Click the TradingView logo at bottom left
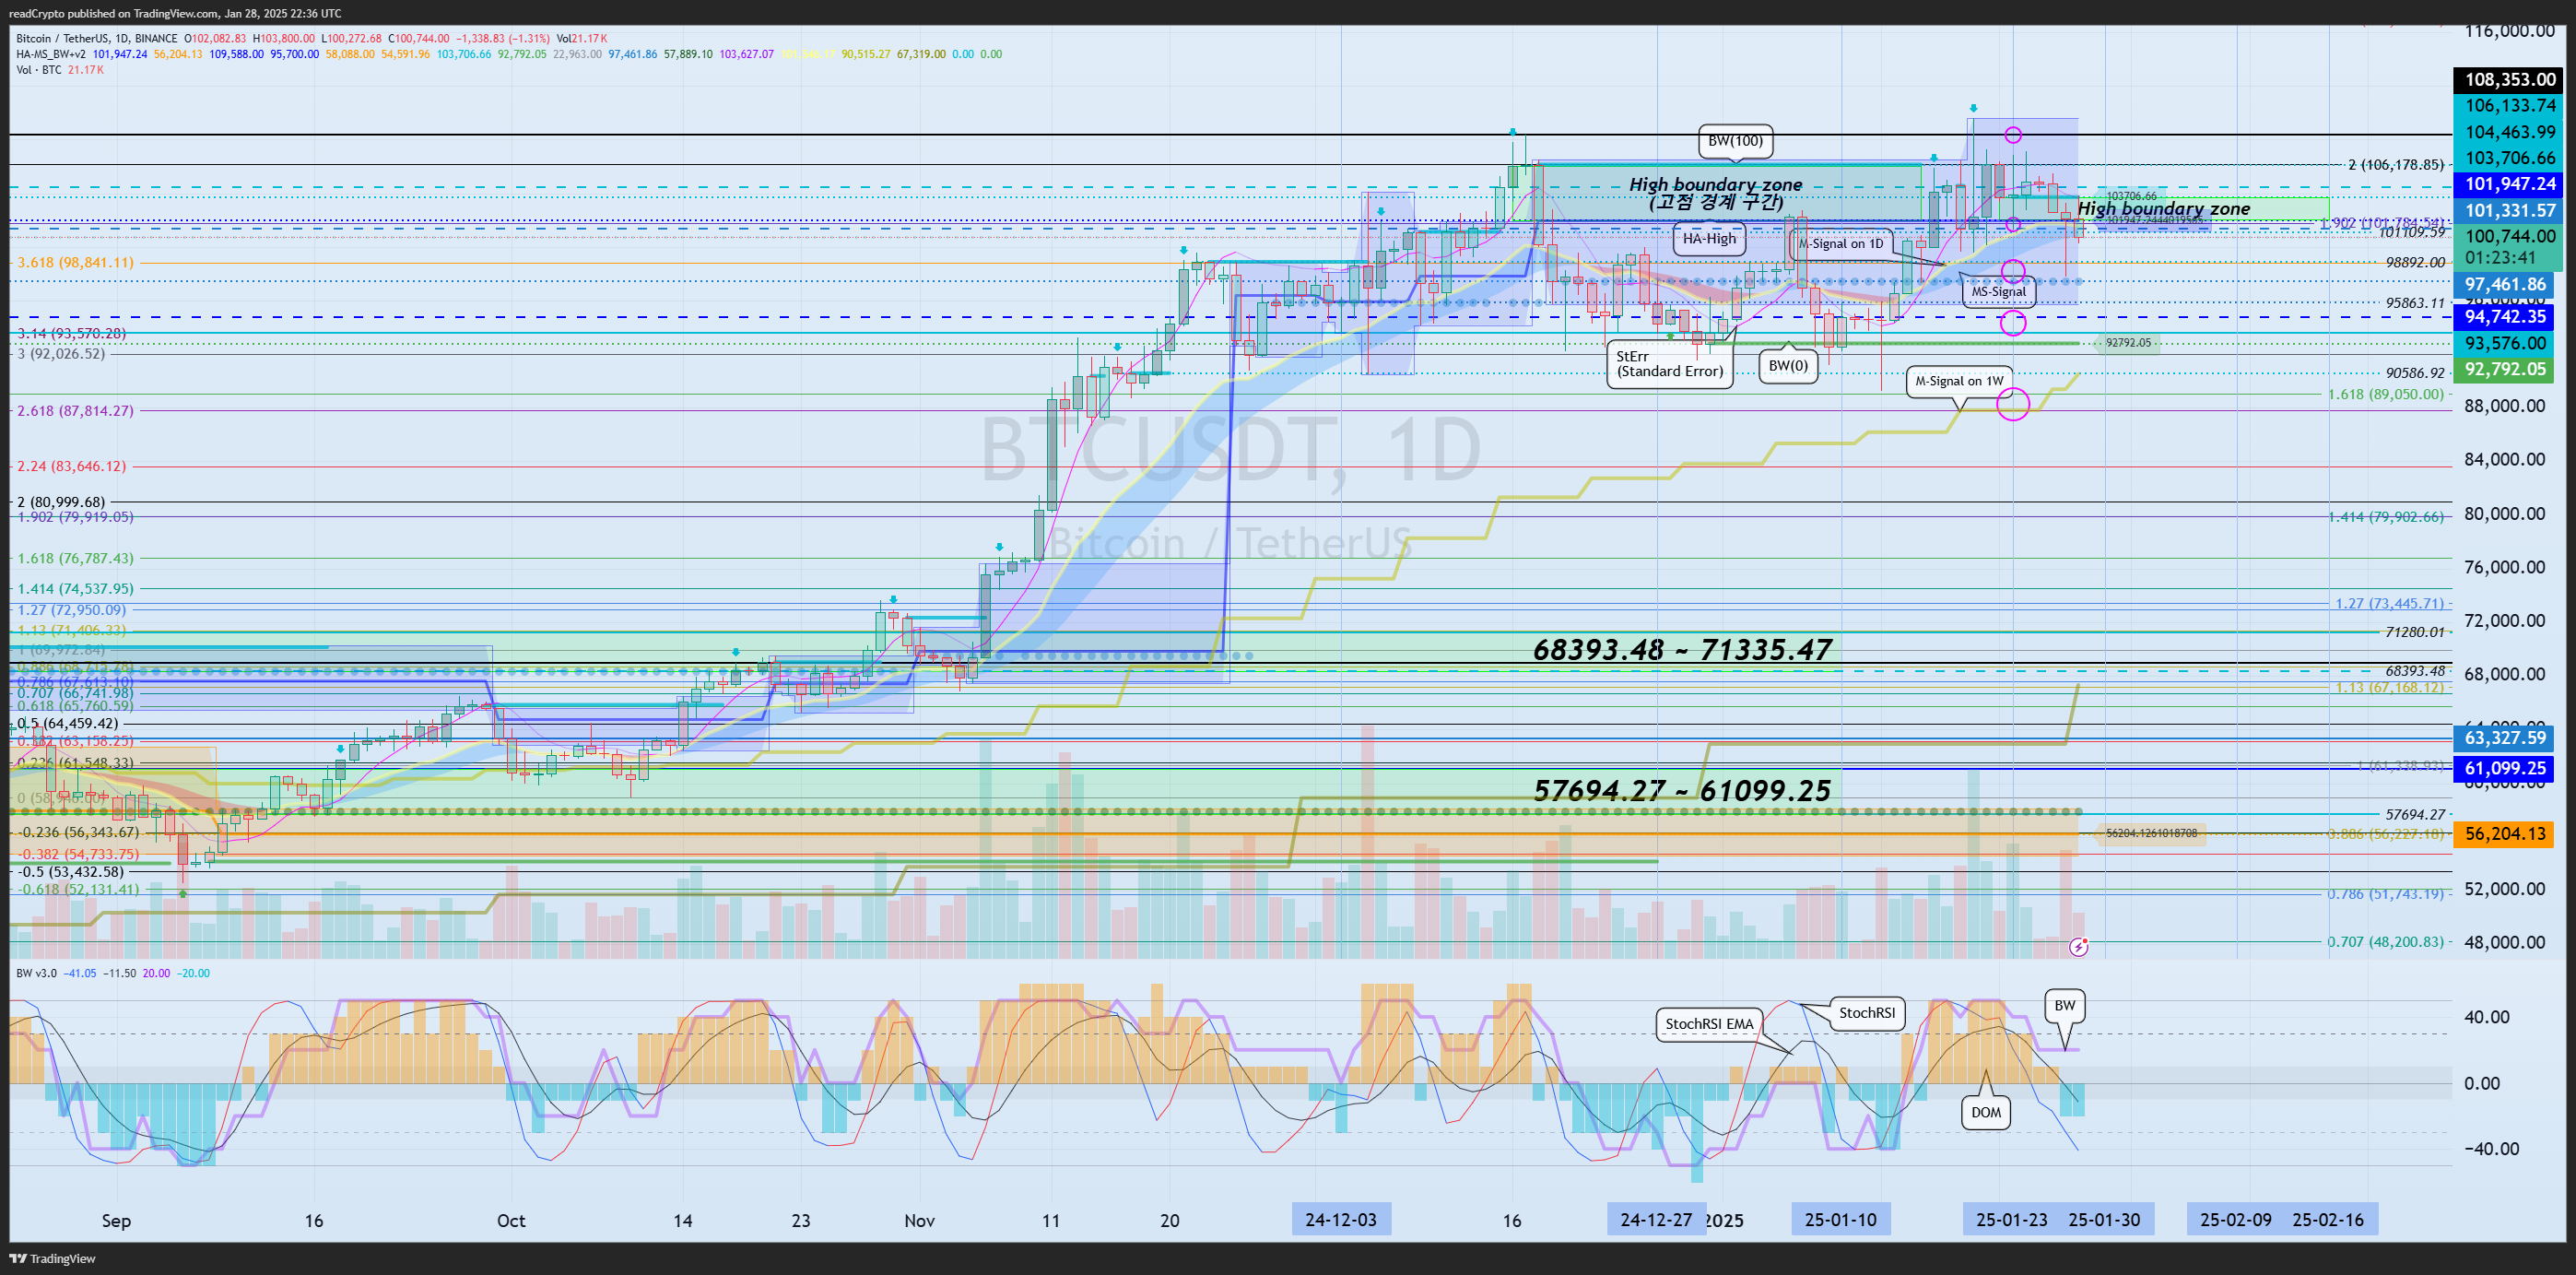The height and width of the screenshot is (1275, 2576). click(x=52, y=1259)
